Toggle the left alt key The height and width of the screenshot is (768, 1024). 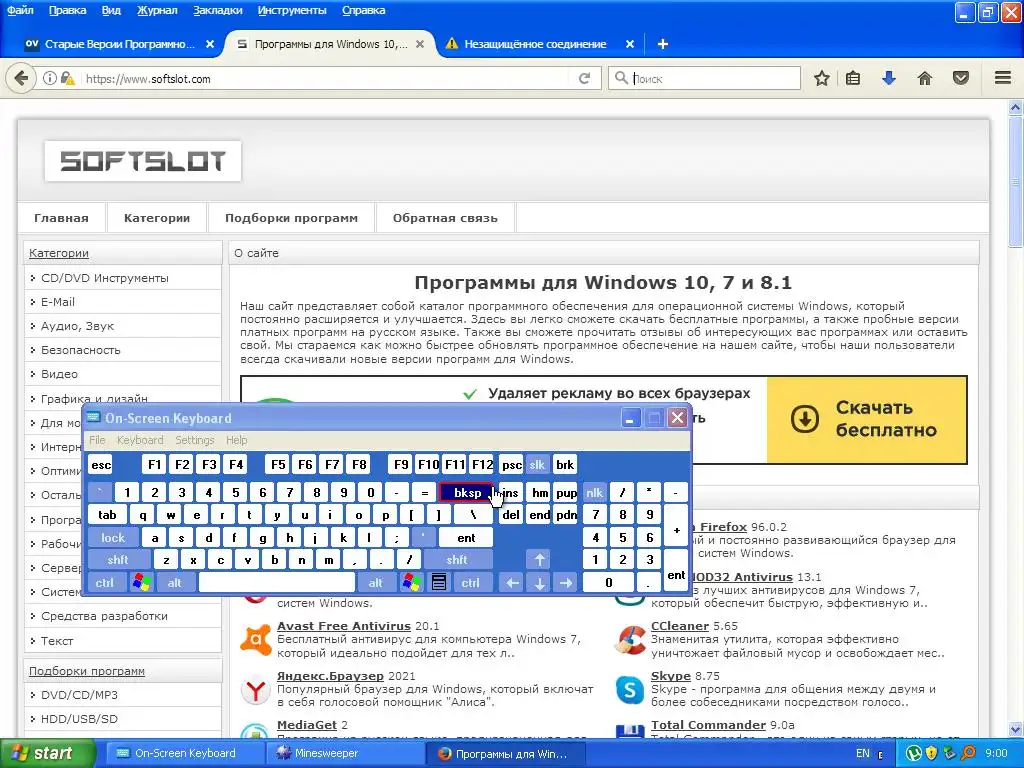[x=174, y=583]
